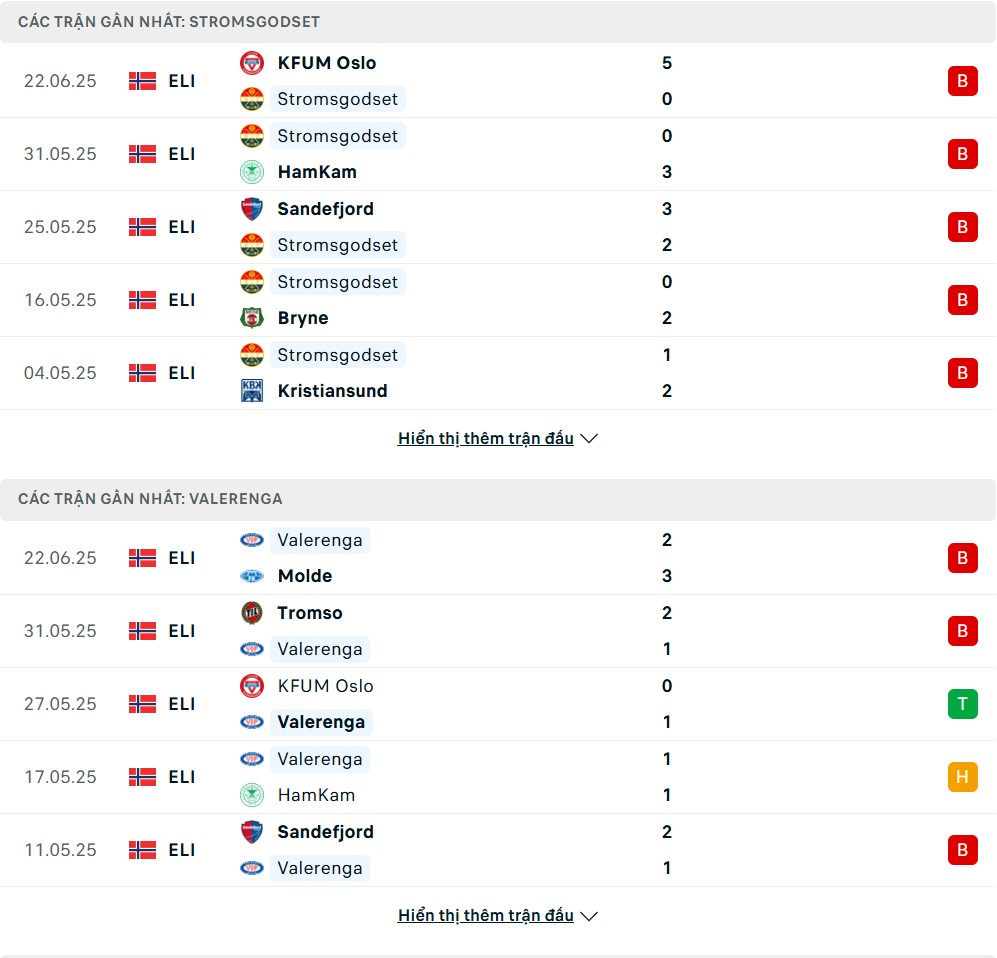Image resolution: width=997 pixels, height=958 pixels.
Task: Click the Sandefjord crest in the 25.05.25 match
Action: [252, 209]
